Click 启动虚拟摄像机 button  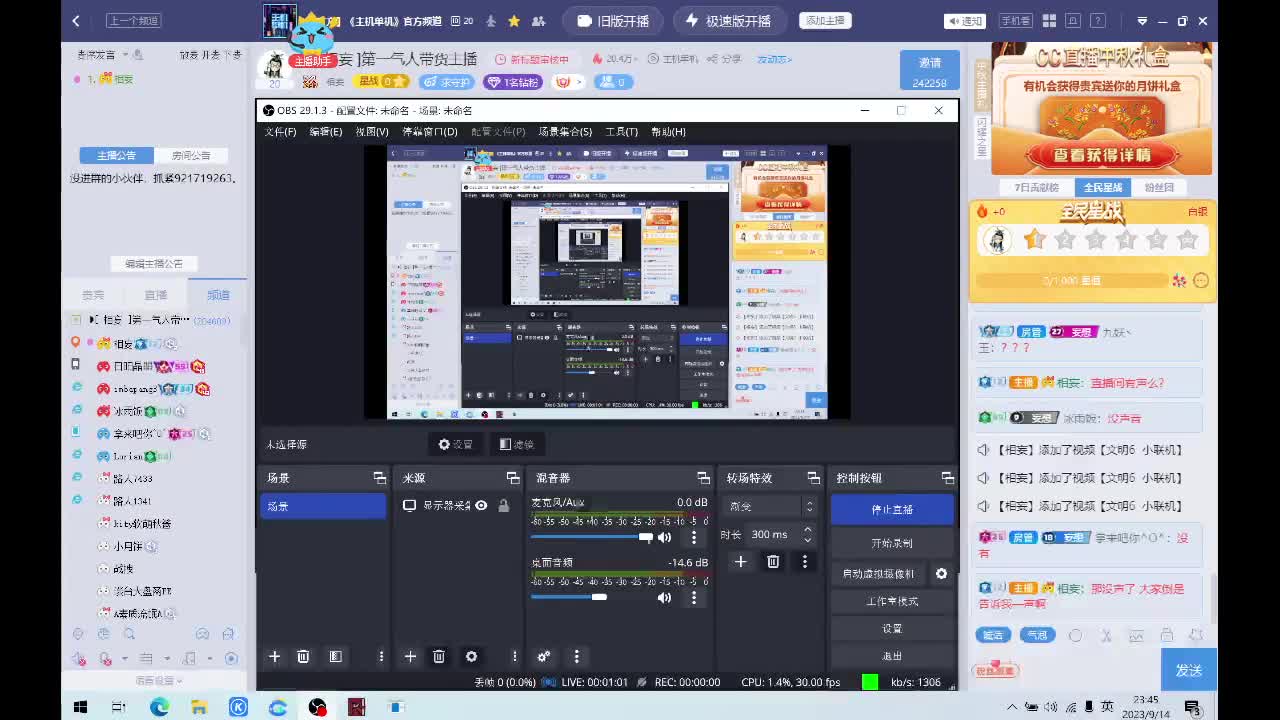[878, 574]
